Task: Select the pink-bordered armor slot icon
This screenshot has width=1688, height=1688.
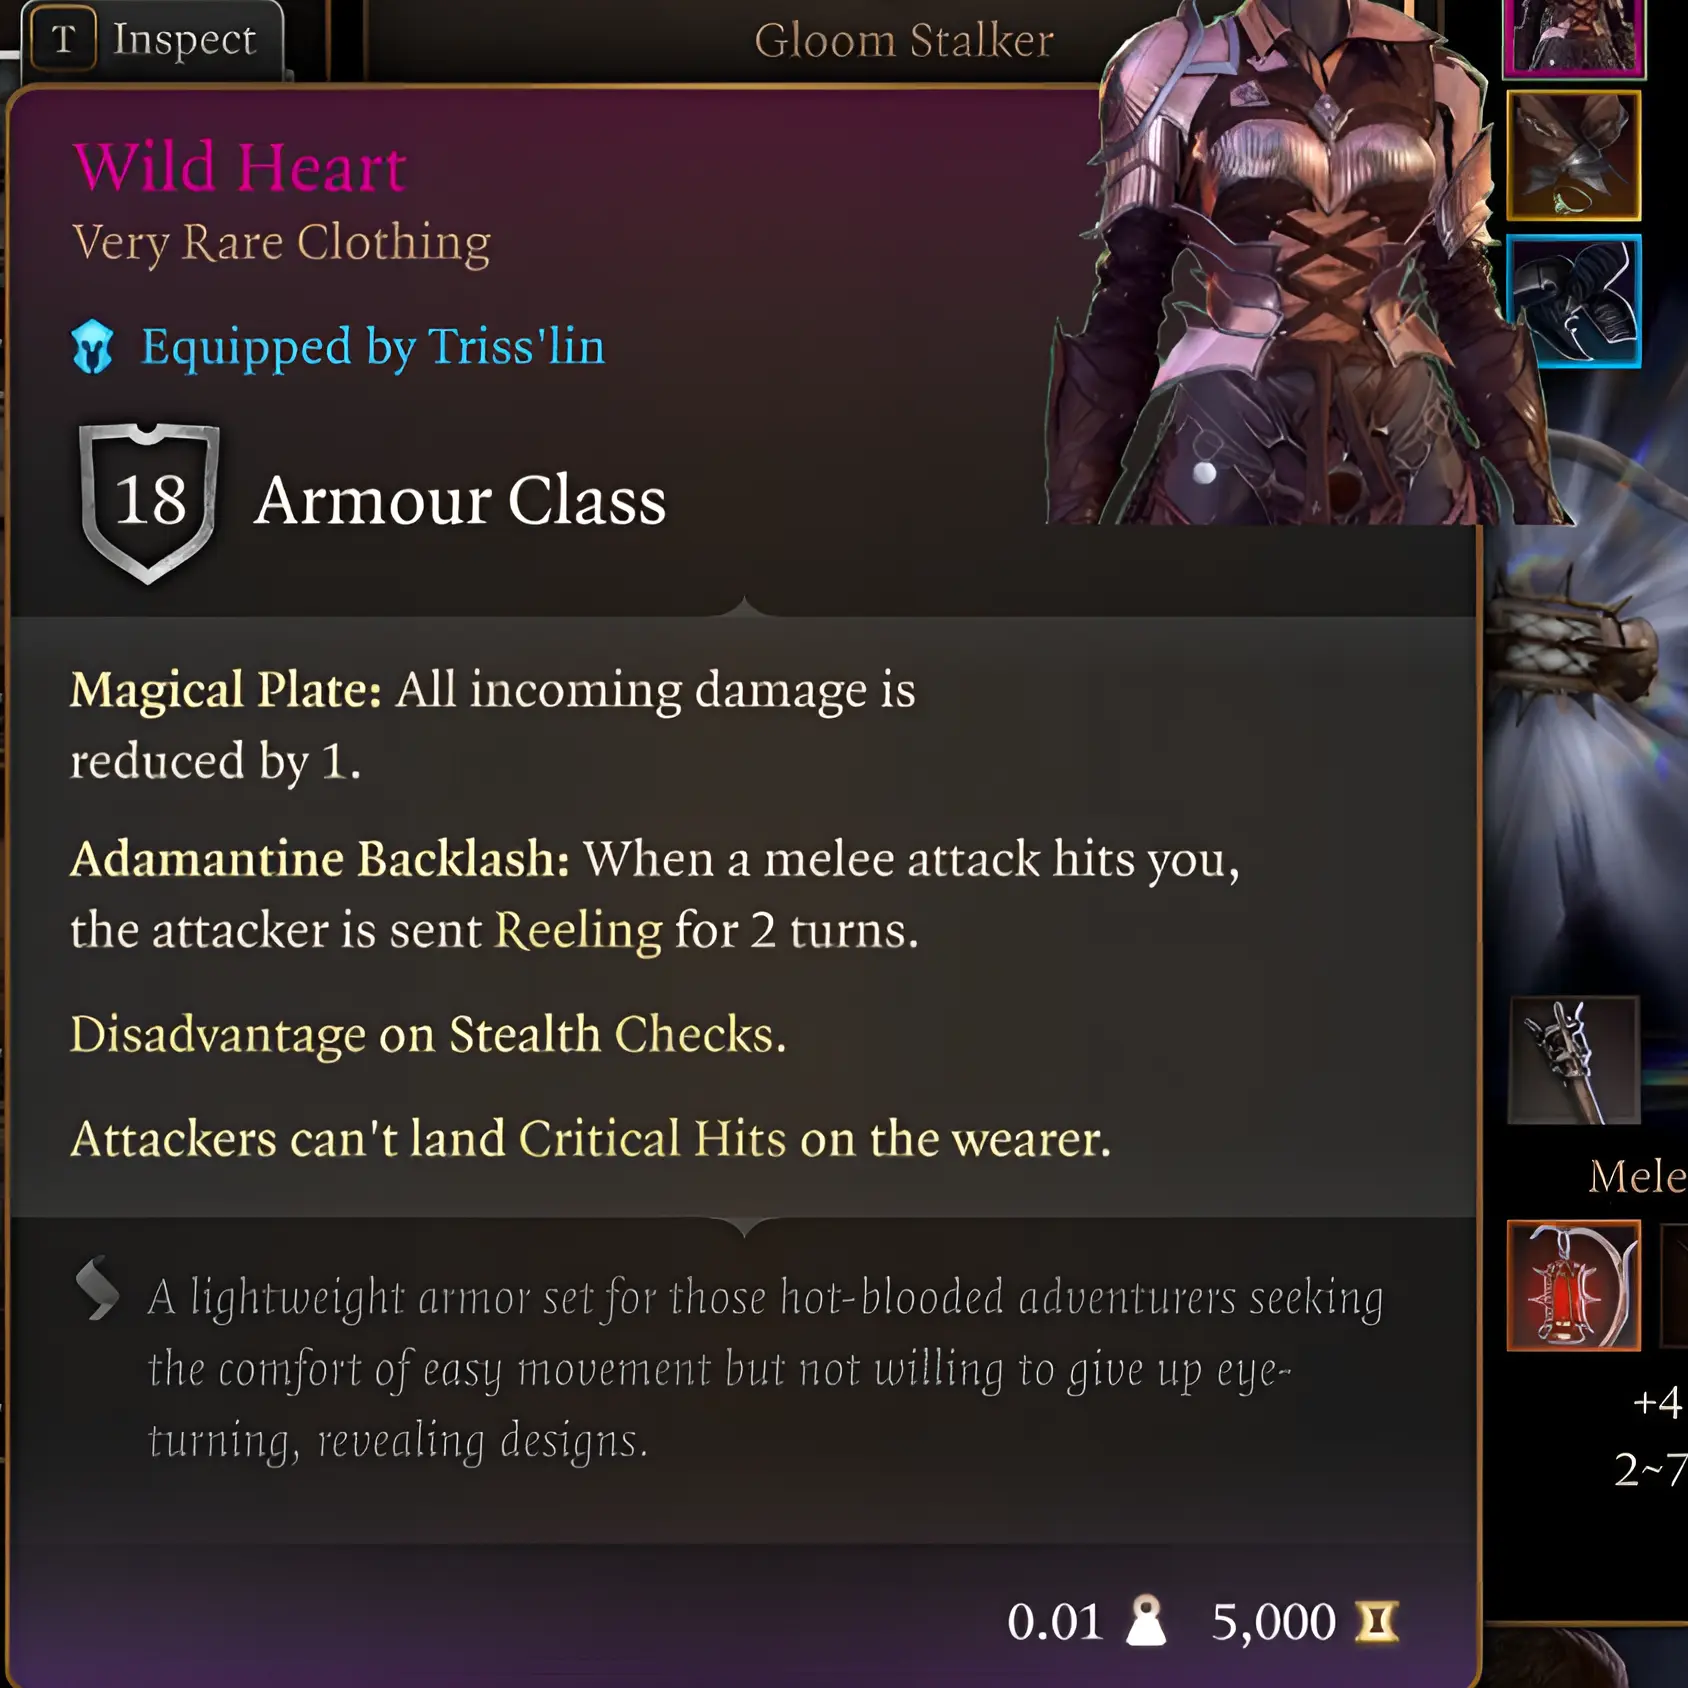Action: [x=1574, y=38]
